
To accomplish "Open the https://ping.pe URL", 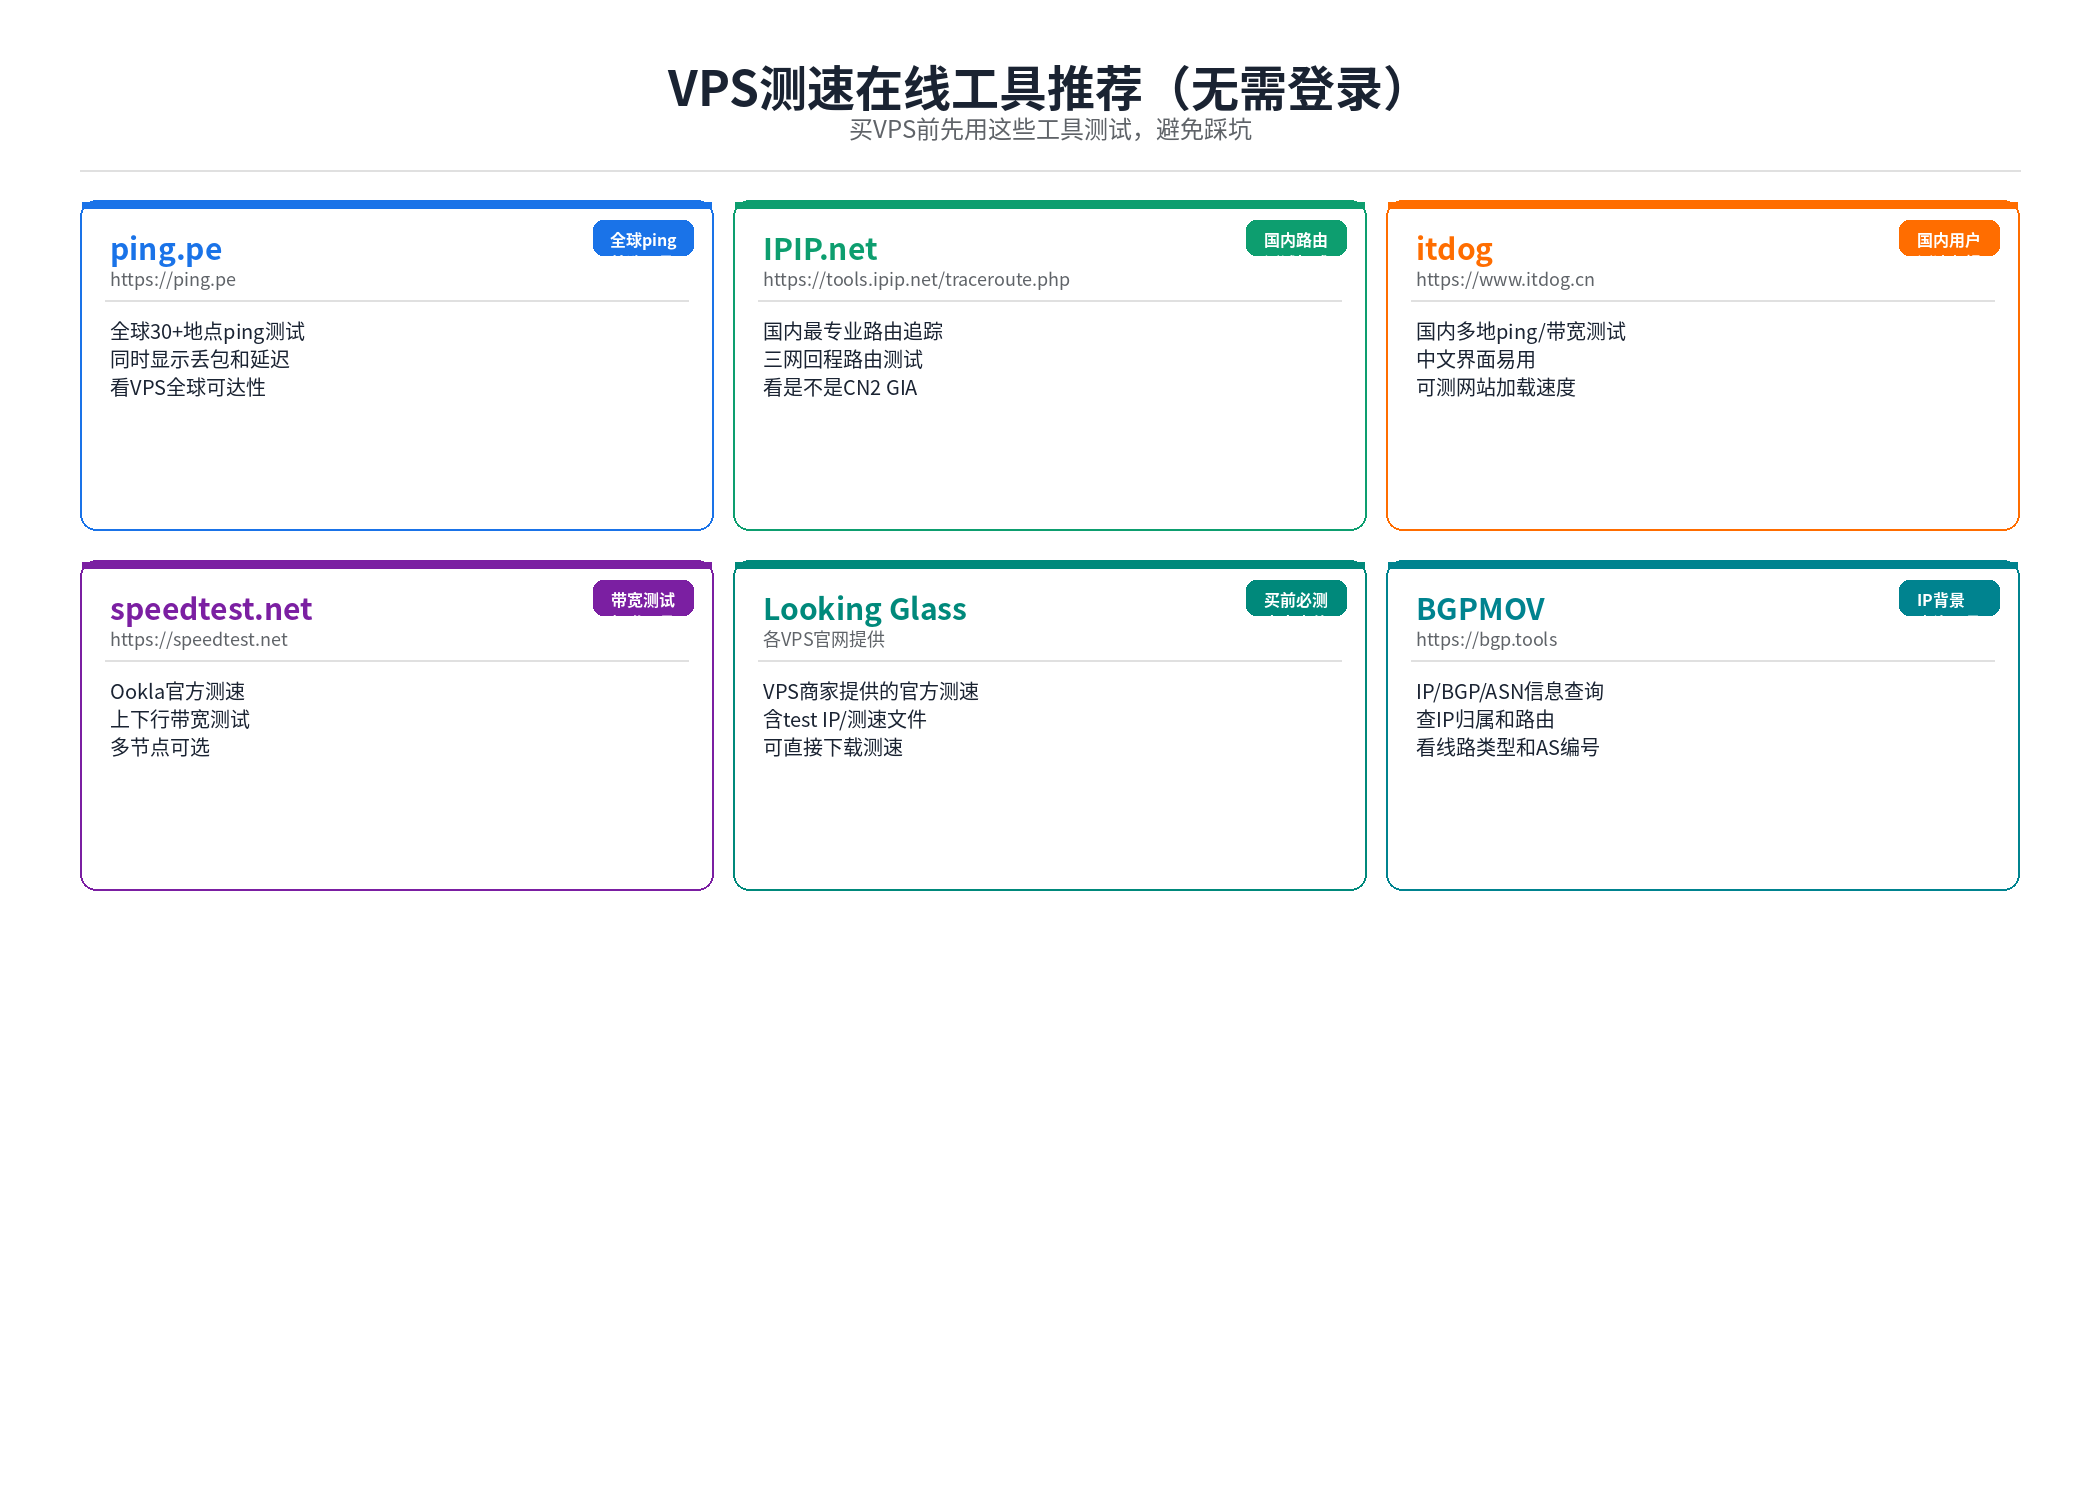I will click(x=173, y=280).
